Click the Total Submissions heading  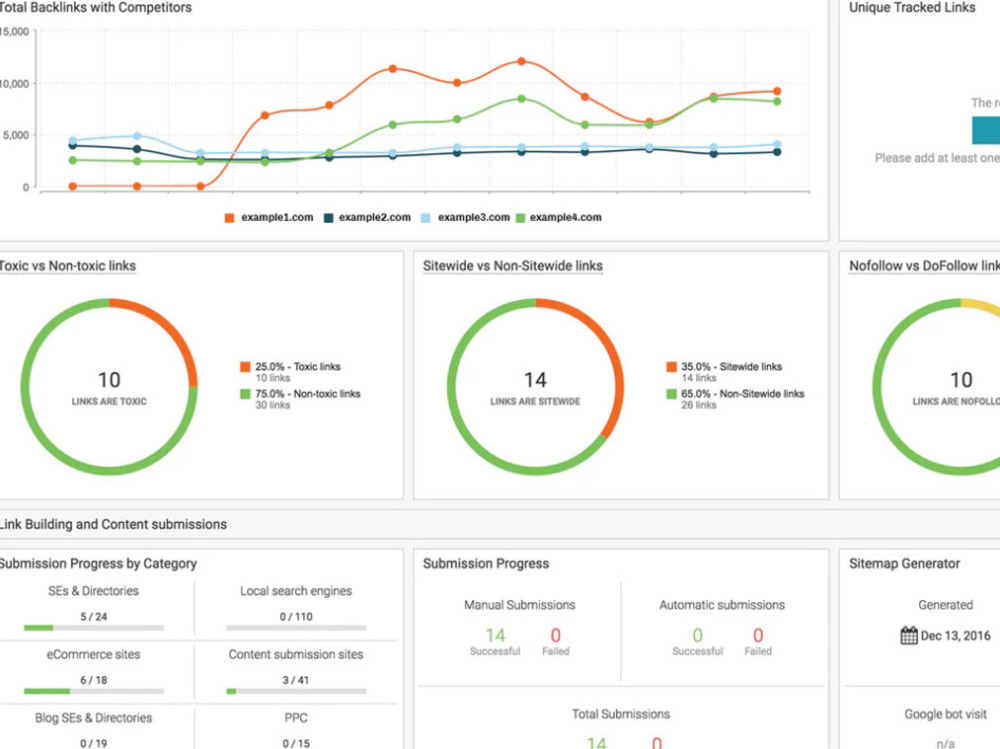621,715
